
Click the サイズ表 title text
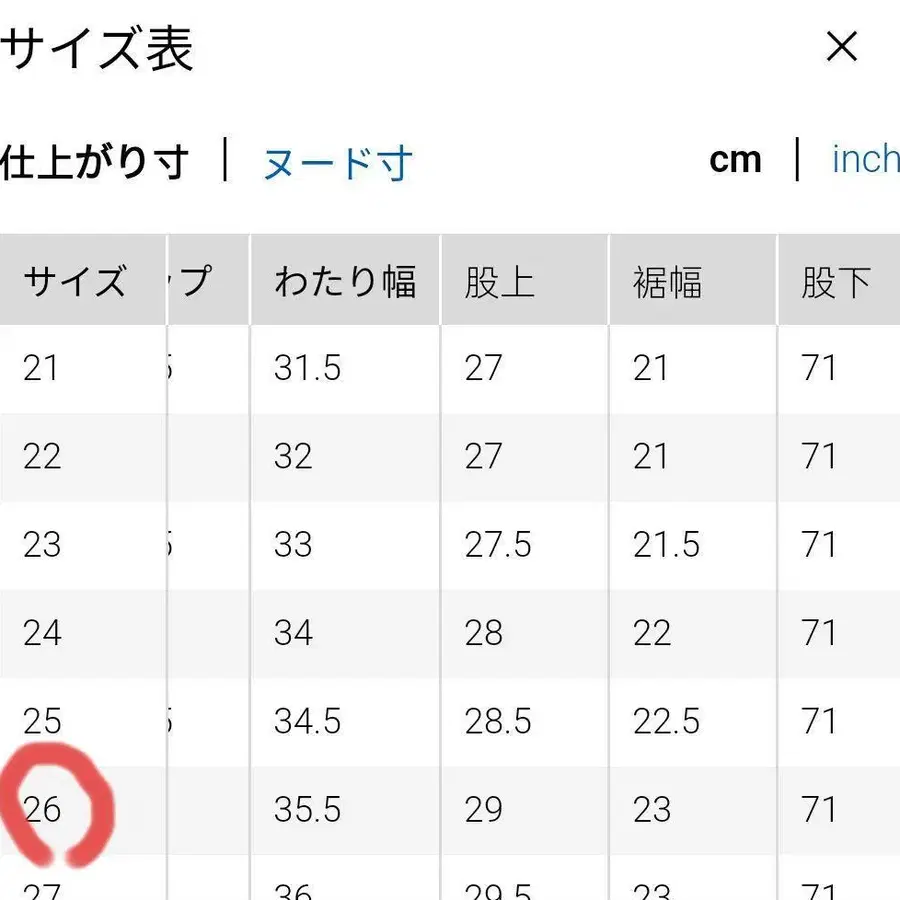point(95,50)
